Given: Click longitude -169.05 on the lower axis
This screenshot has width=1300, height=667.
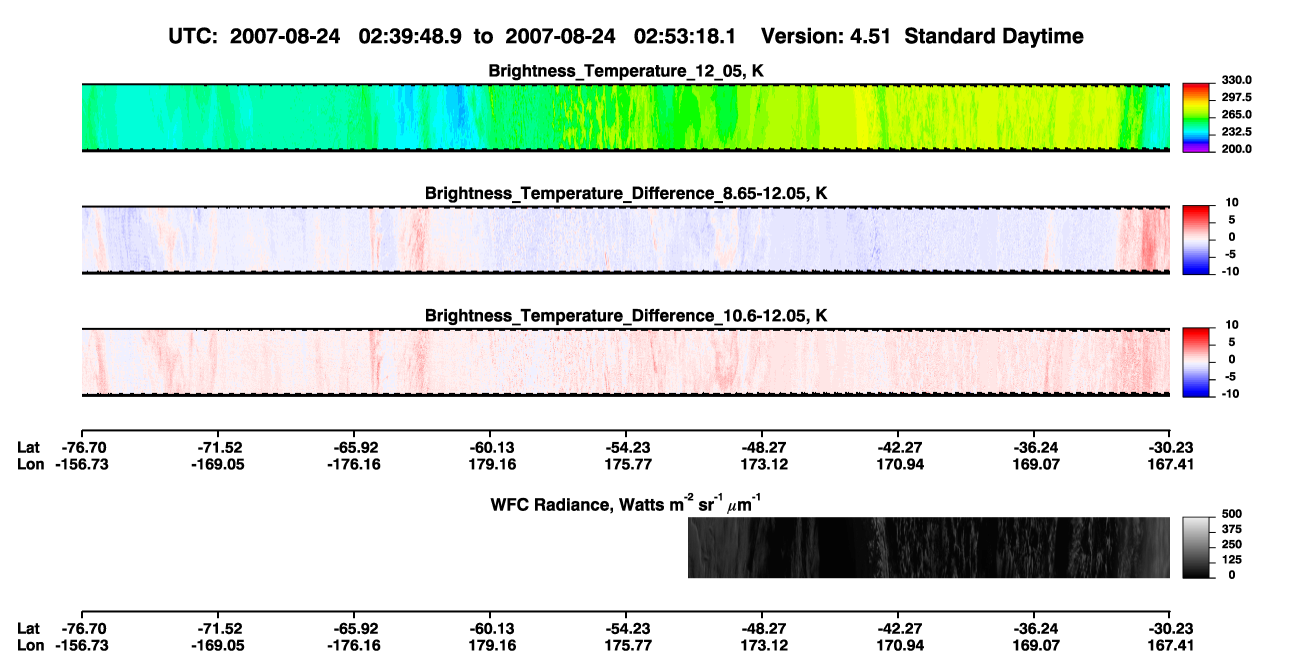Looking at the screenshot, I should (217, 645).
